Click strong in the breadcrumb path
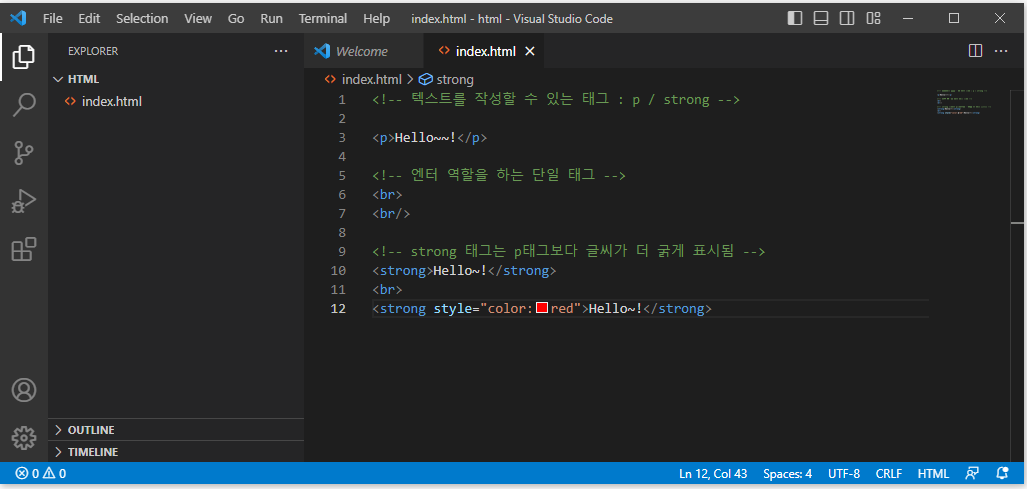The image size is (1027, 489). (x=455, y=80)
